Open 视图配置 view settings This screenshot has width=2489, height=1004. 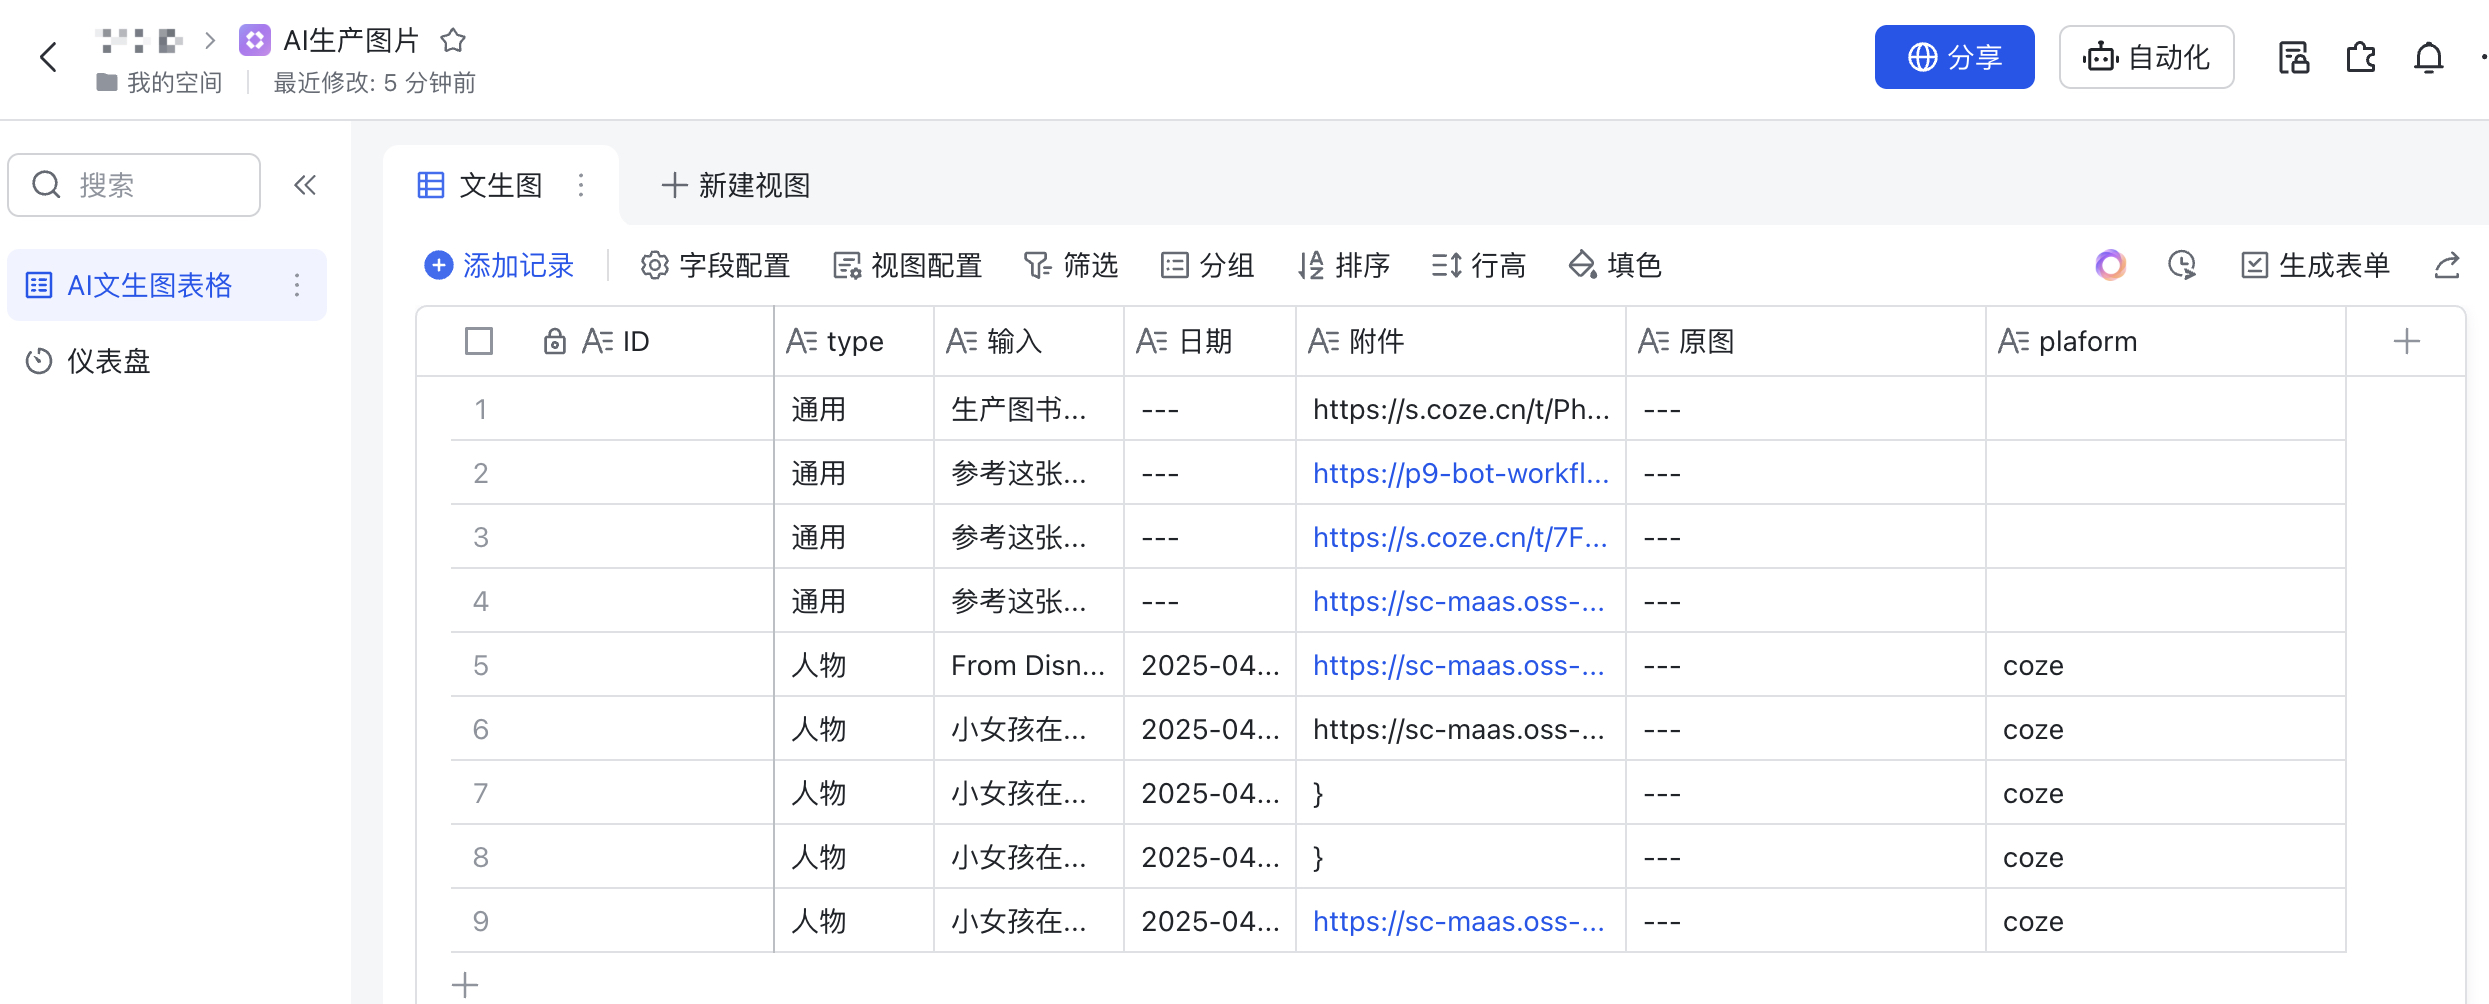[907, 265]
